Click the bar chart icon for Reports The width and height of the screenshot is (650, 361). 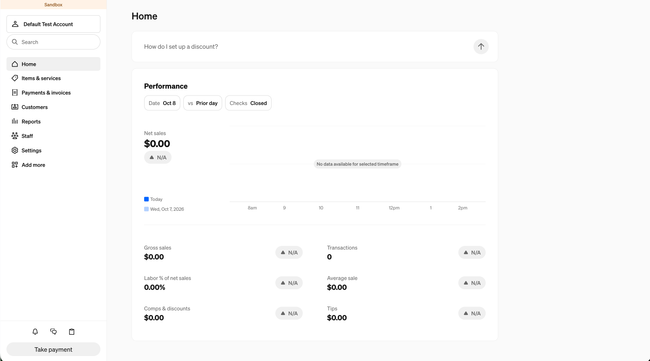coord(15,121)
